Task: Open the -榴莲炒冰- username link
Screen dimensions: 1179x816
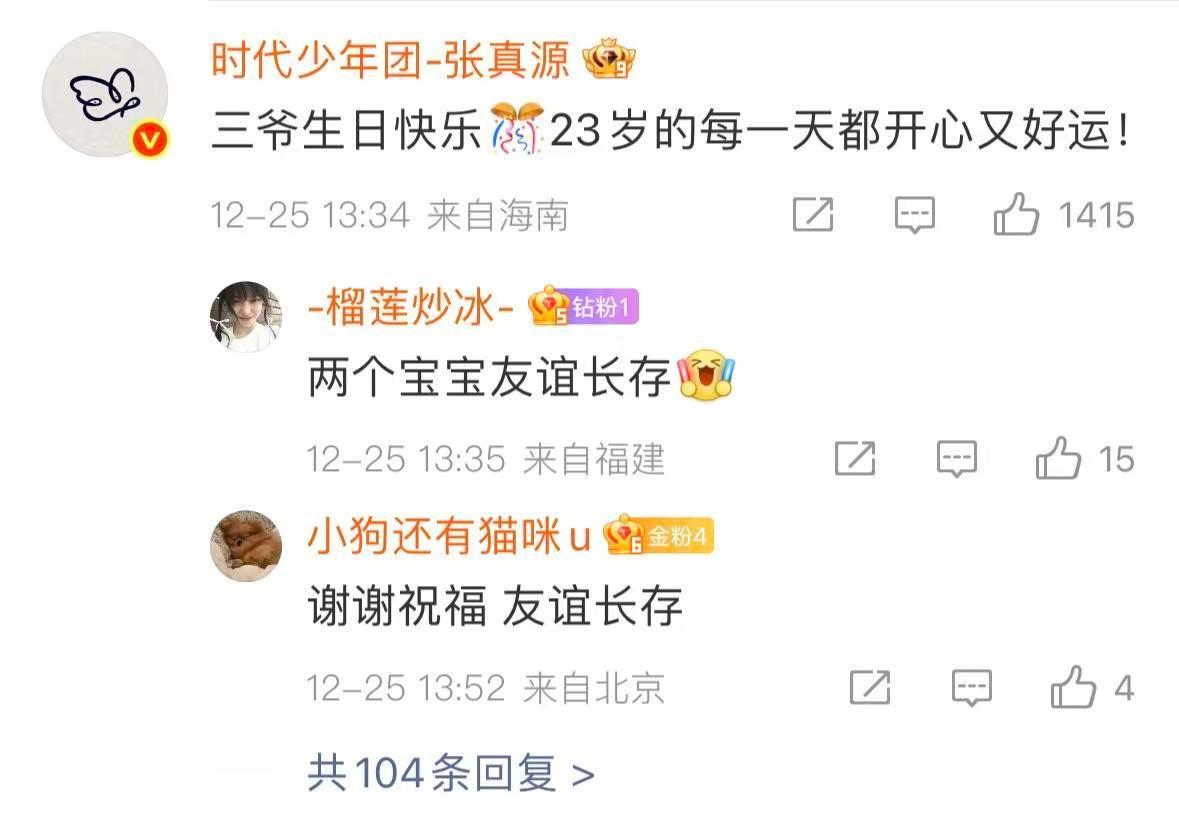Action: click(411, 308)
